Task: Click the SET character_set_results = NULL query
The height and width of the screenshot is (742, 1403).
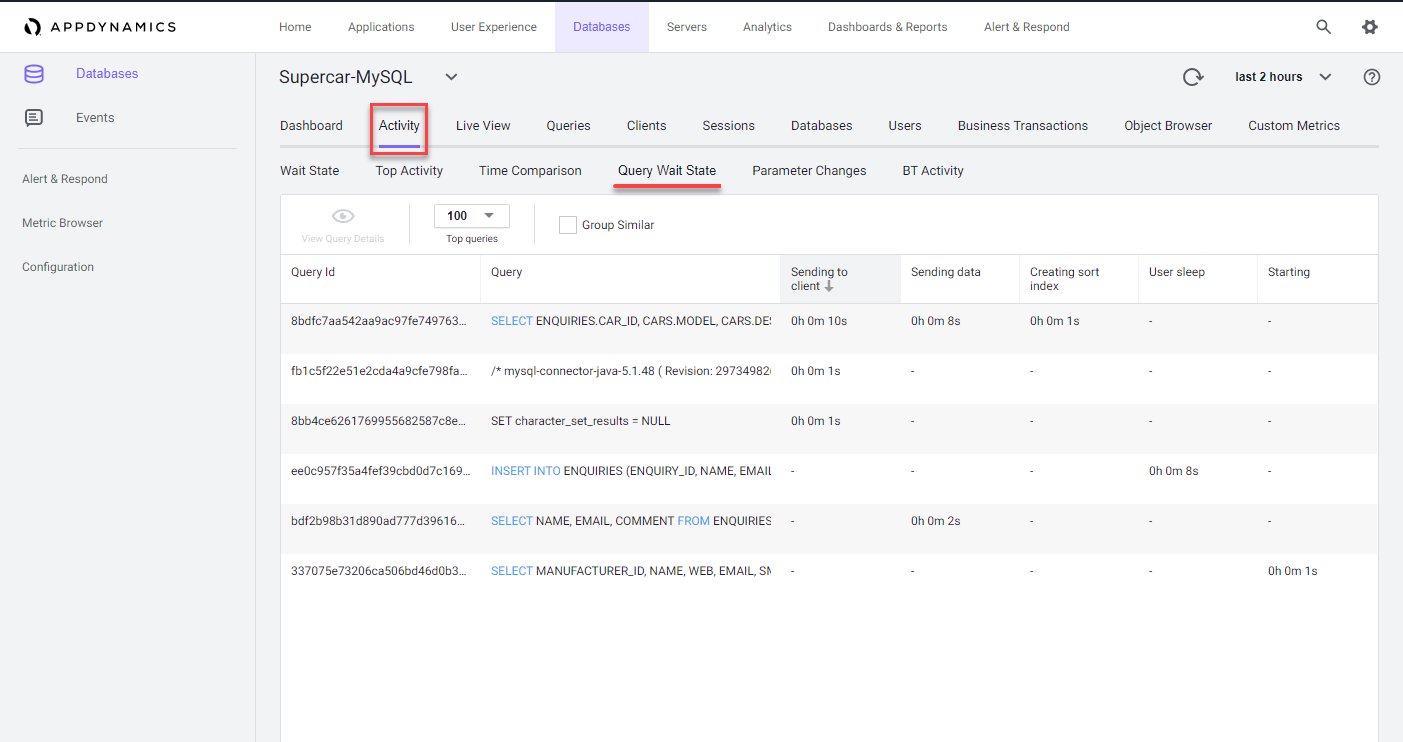Action: tap(581, 421)
